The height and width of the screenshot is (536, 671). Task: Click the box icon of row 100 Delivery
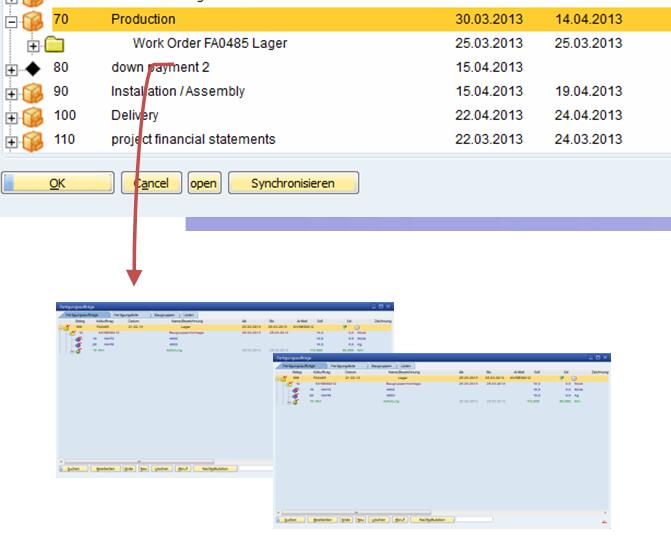tap(33, 117)
